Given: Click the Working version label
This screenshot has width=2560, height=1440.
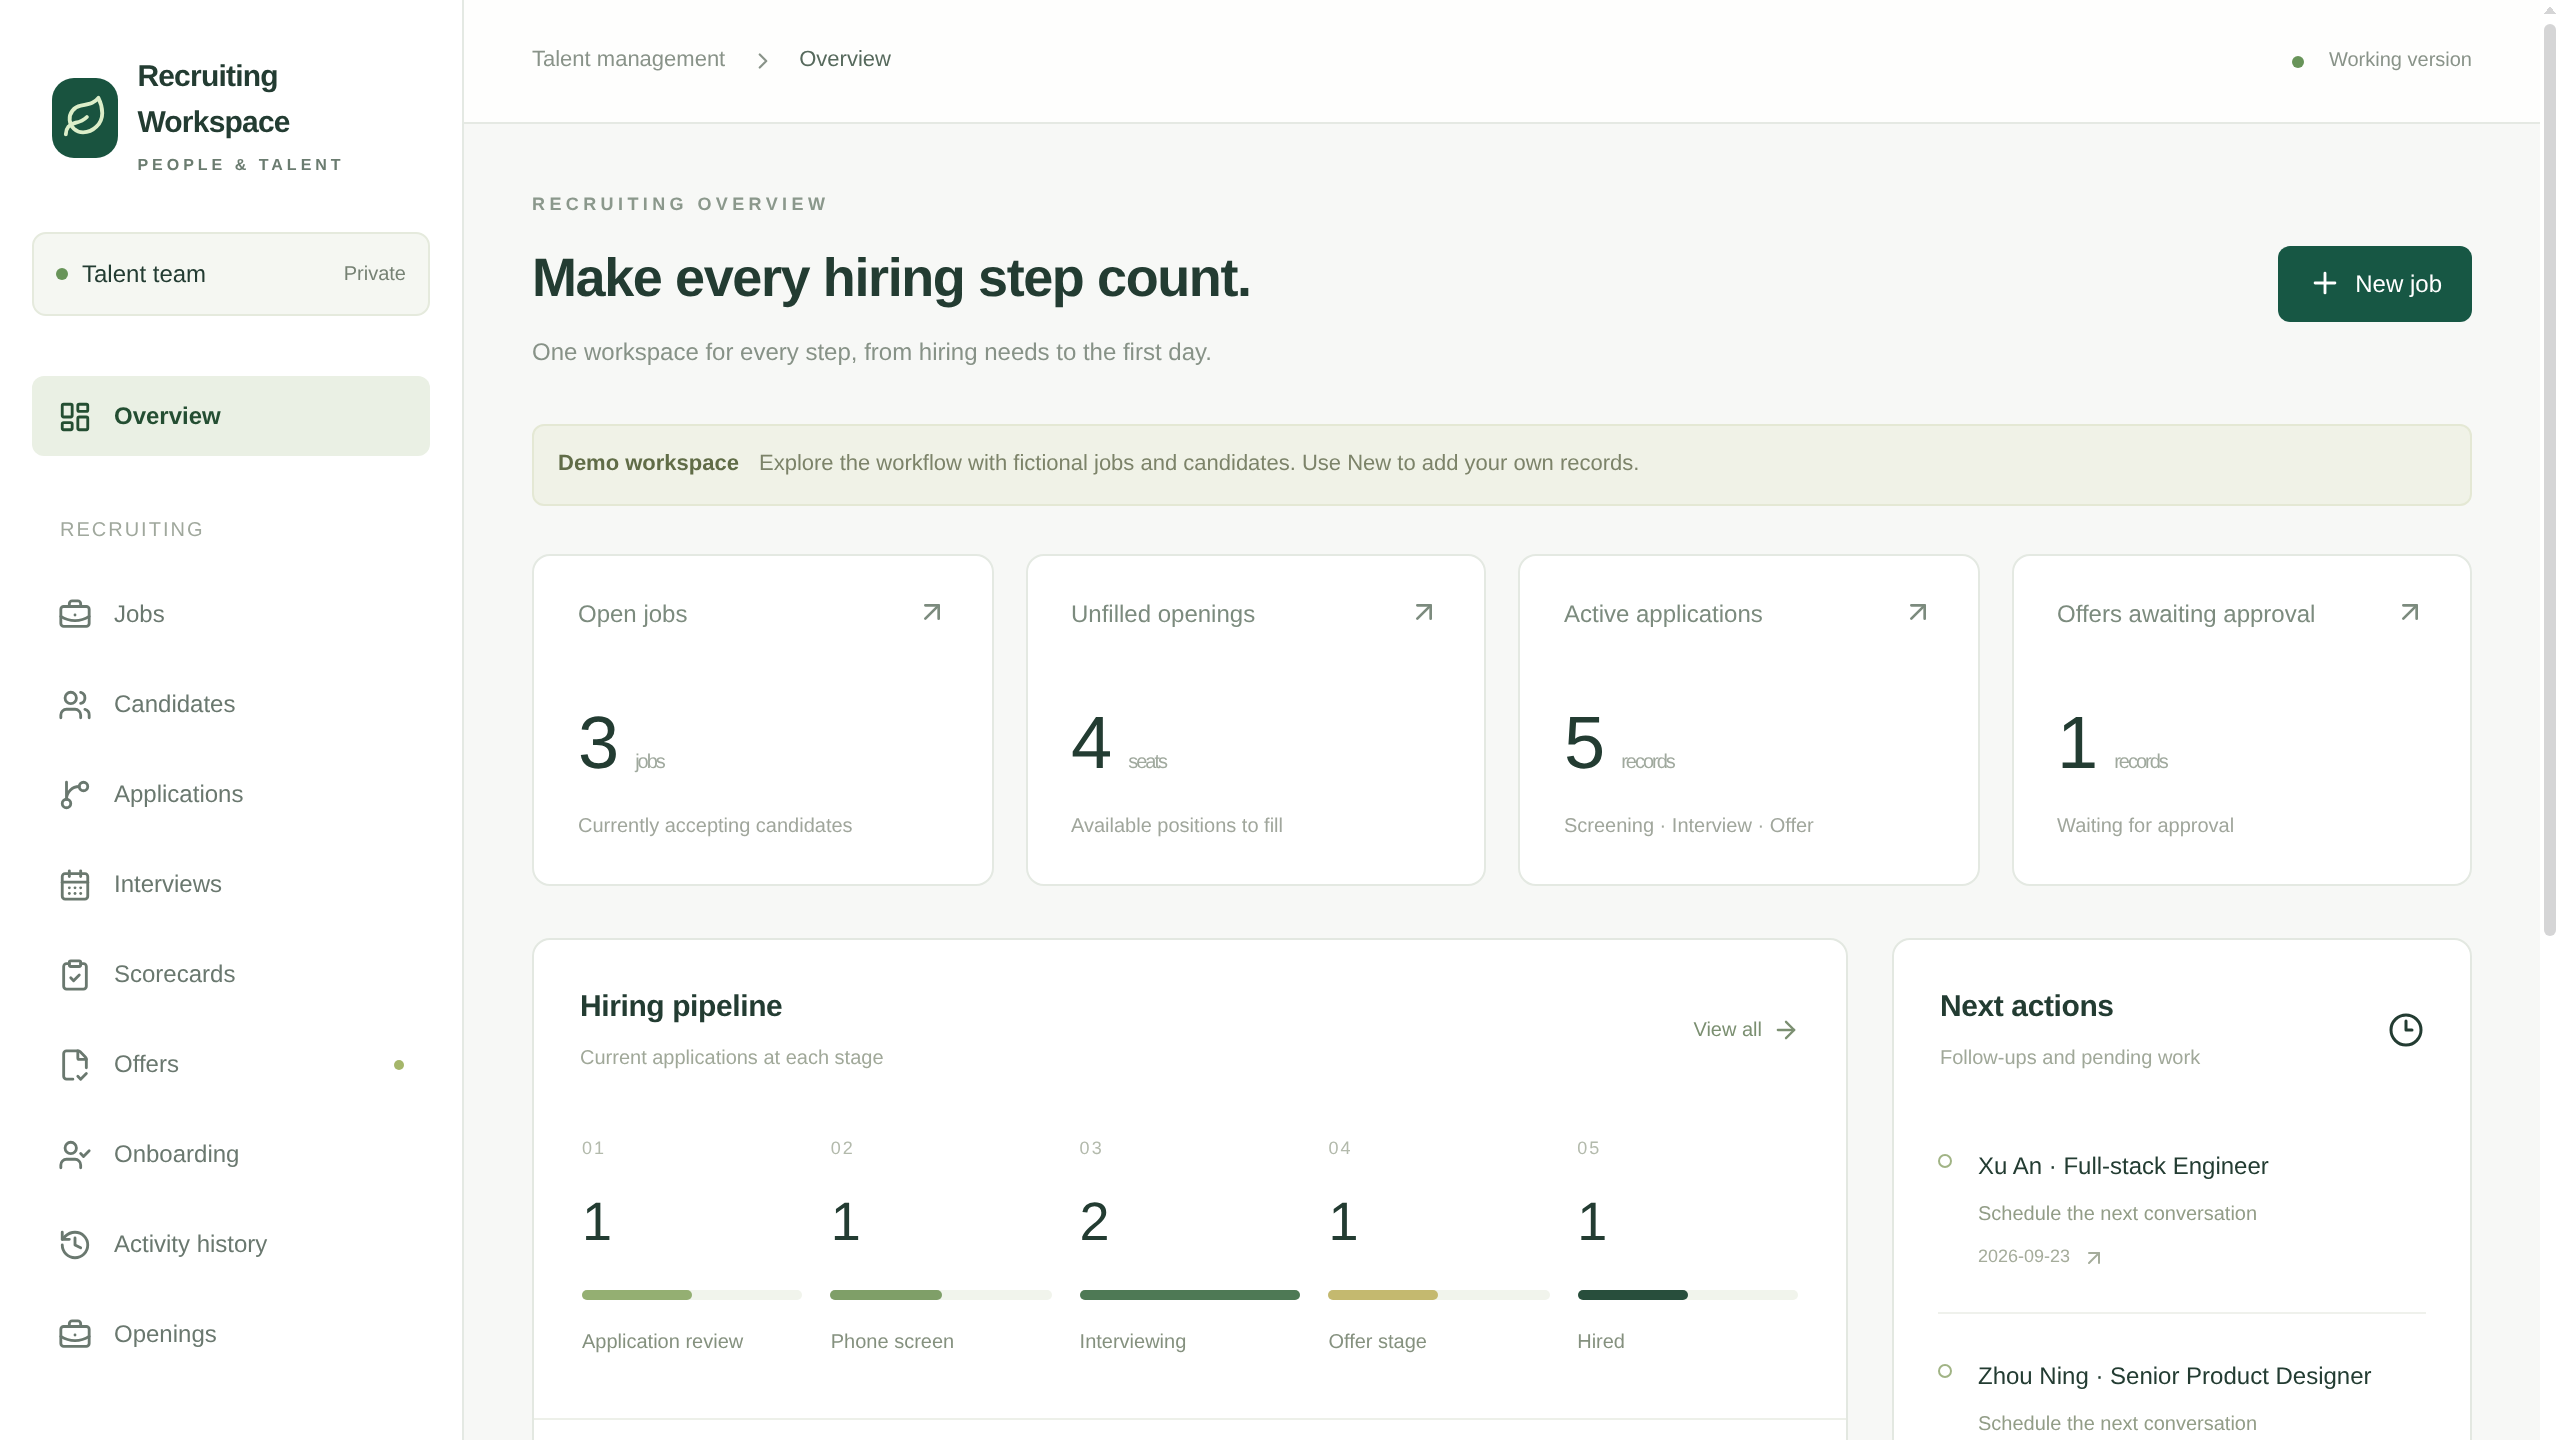Looking at the screenshot, I should tap(2400, 59).
